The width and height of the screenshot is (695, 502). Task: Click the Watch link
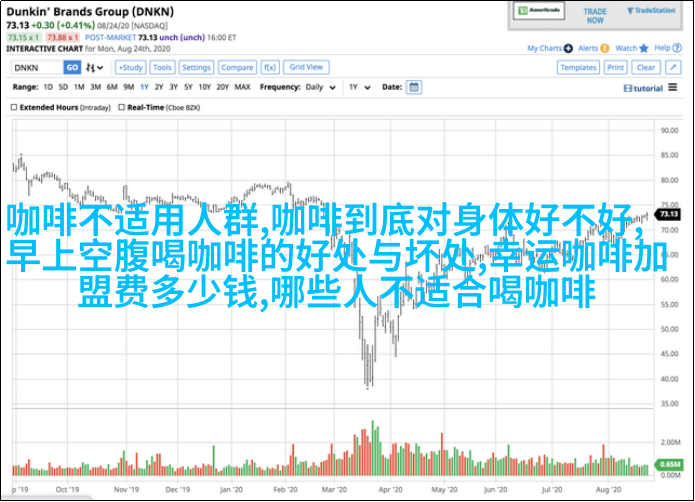coord(626,48)
